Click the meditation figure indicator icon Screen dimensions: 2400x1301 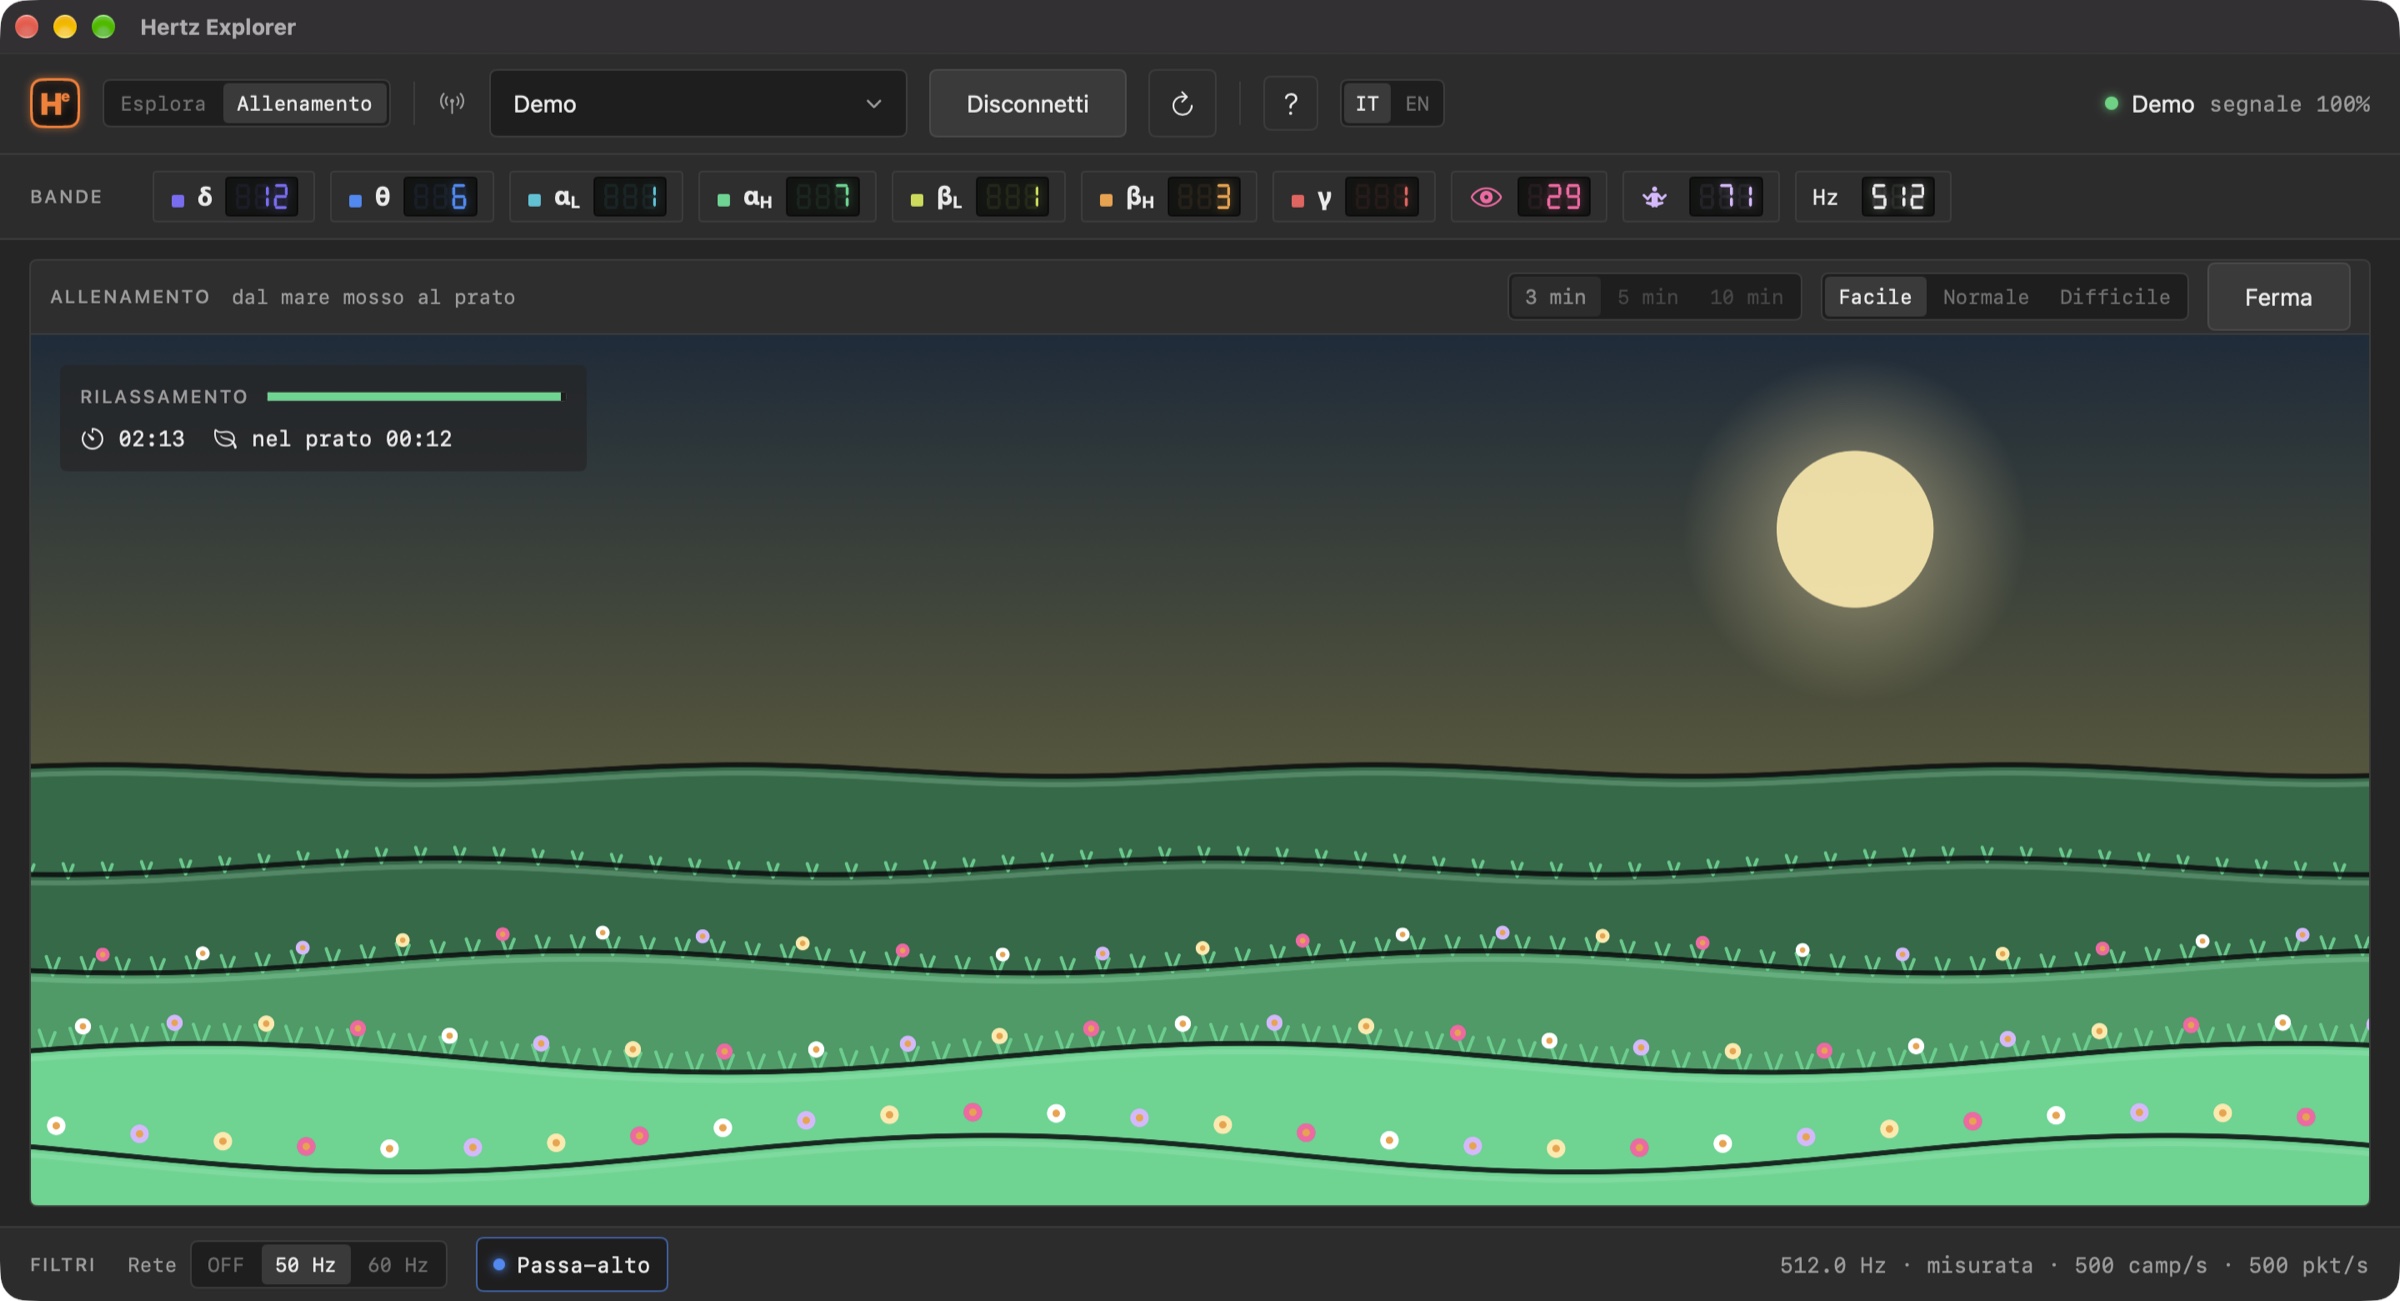click(x=1655, y=197)
